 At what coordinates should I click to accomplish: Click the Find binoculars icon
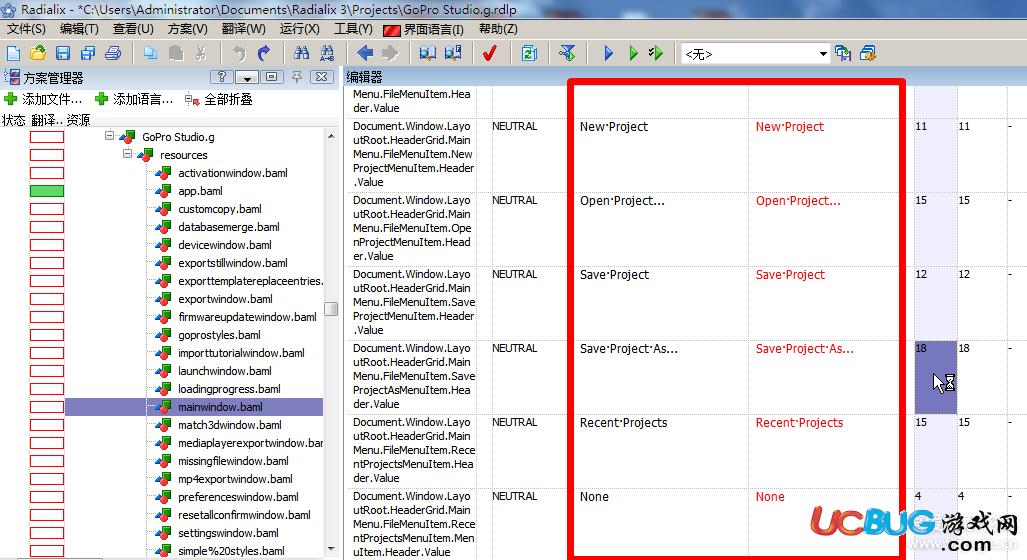(x=301, y=54)
